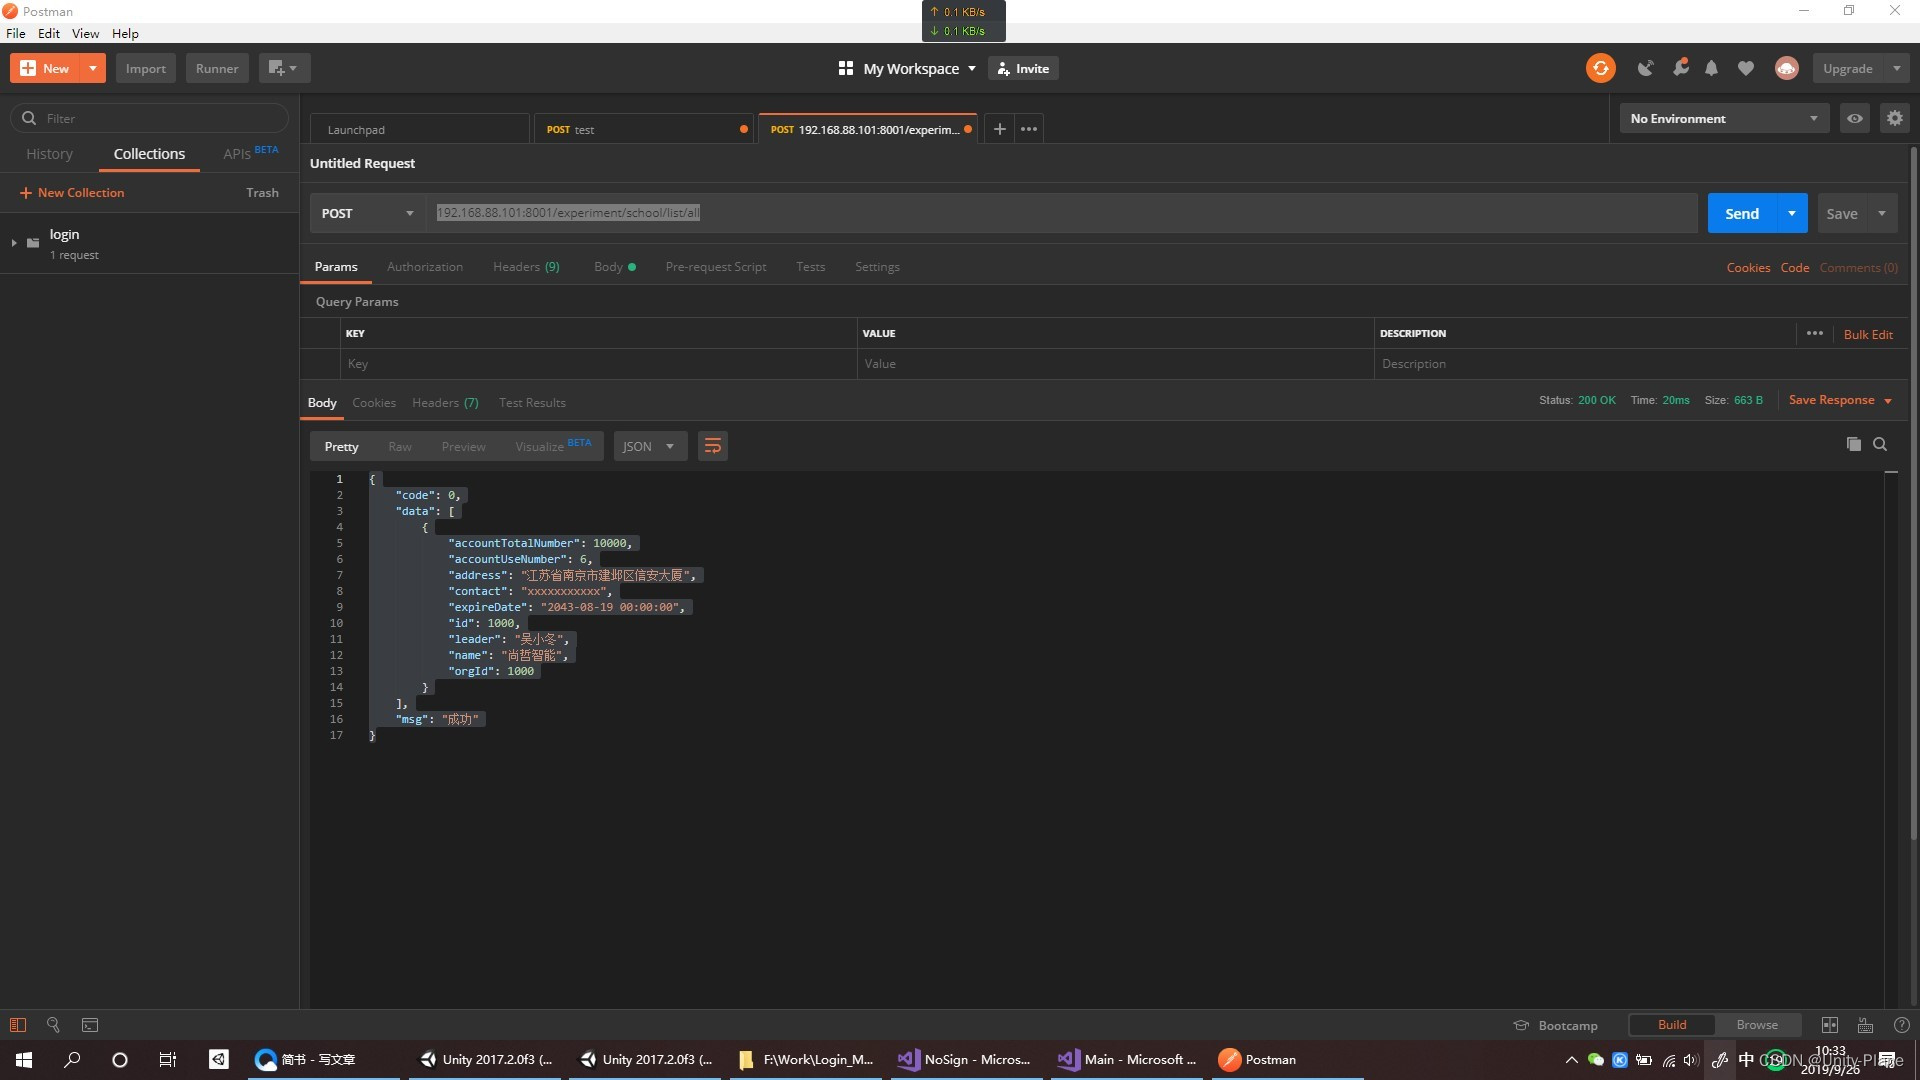The image size is (1920, 1080).
Task: Select the Raw response view
Action: point(400,446)
